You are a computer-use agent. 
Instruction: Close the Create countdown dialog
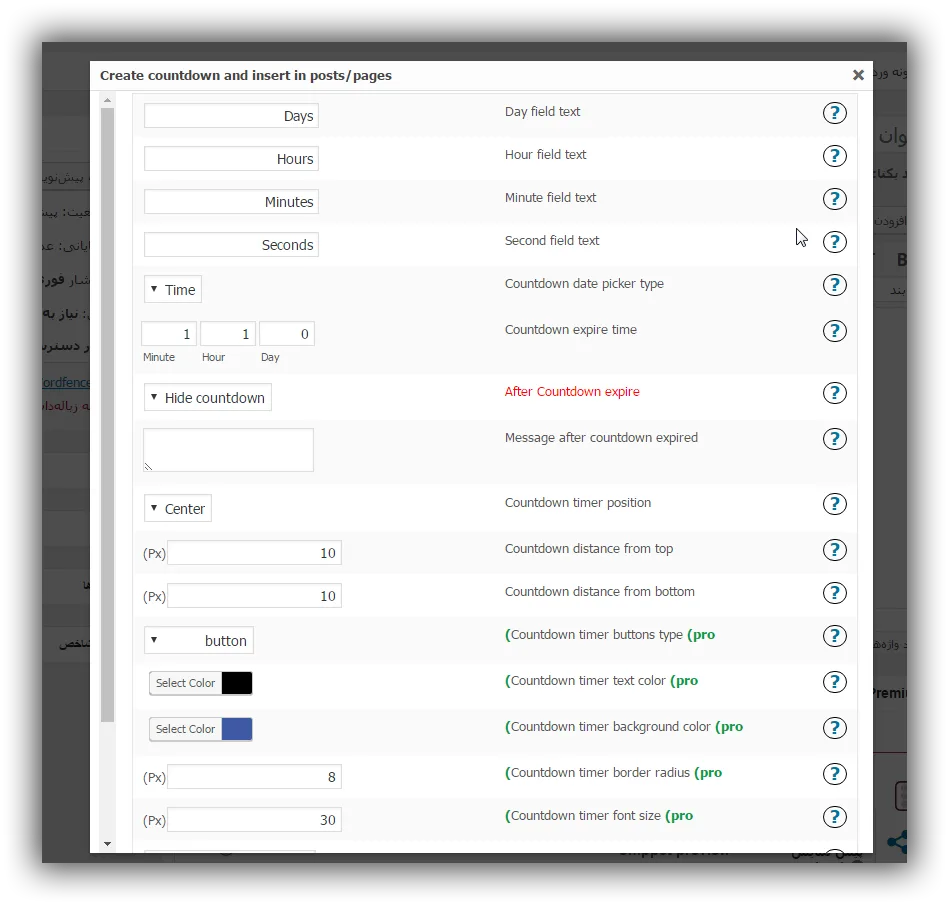(858, 75)
